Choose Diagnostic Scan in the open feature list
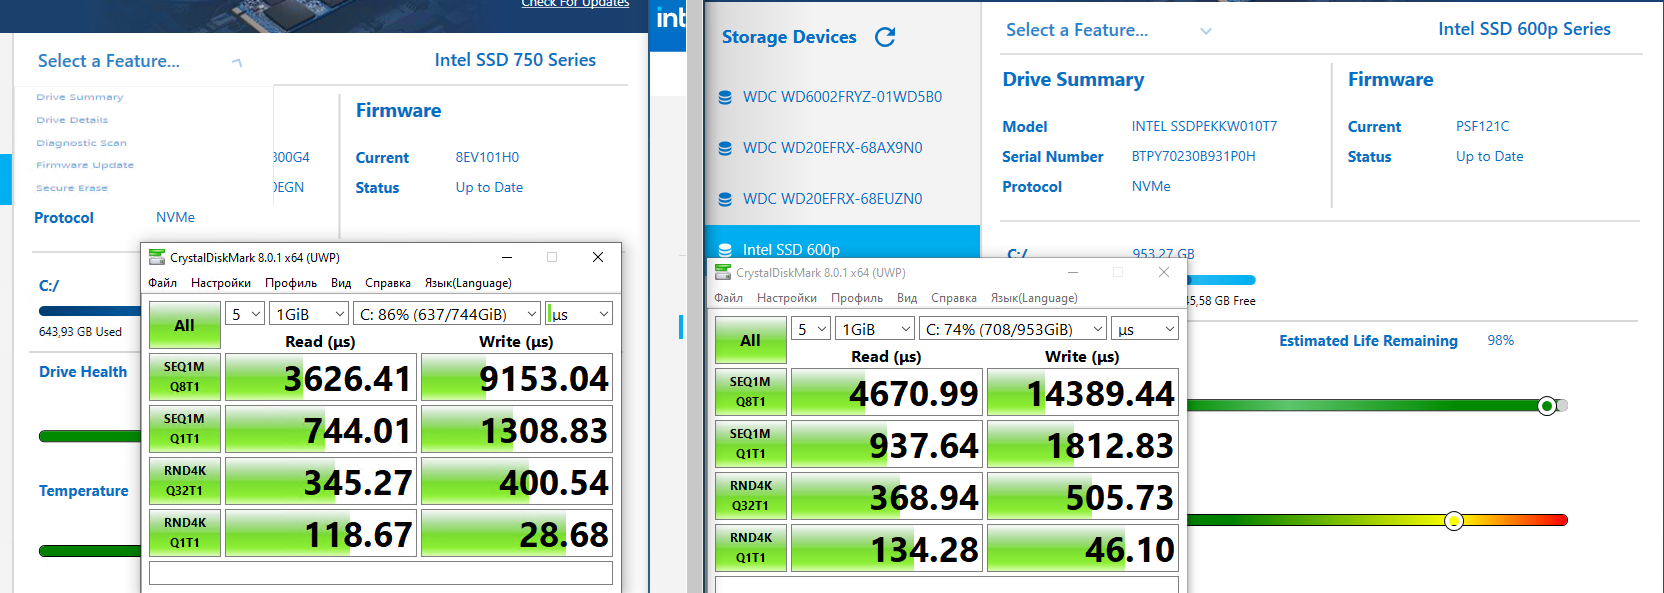Viewport: 1664px width, 593px height. [x=81, y=143]
